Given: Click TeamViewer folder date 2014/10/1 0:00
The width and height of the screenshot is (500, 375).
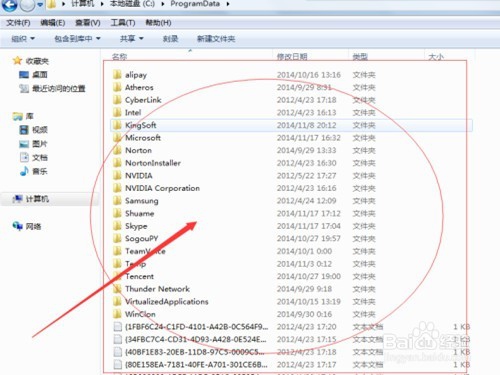Looking at the screenshot, I should 304,251.
